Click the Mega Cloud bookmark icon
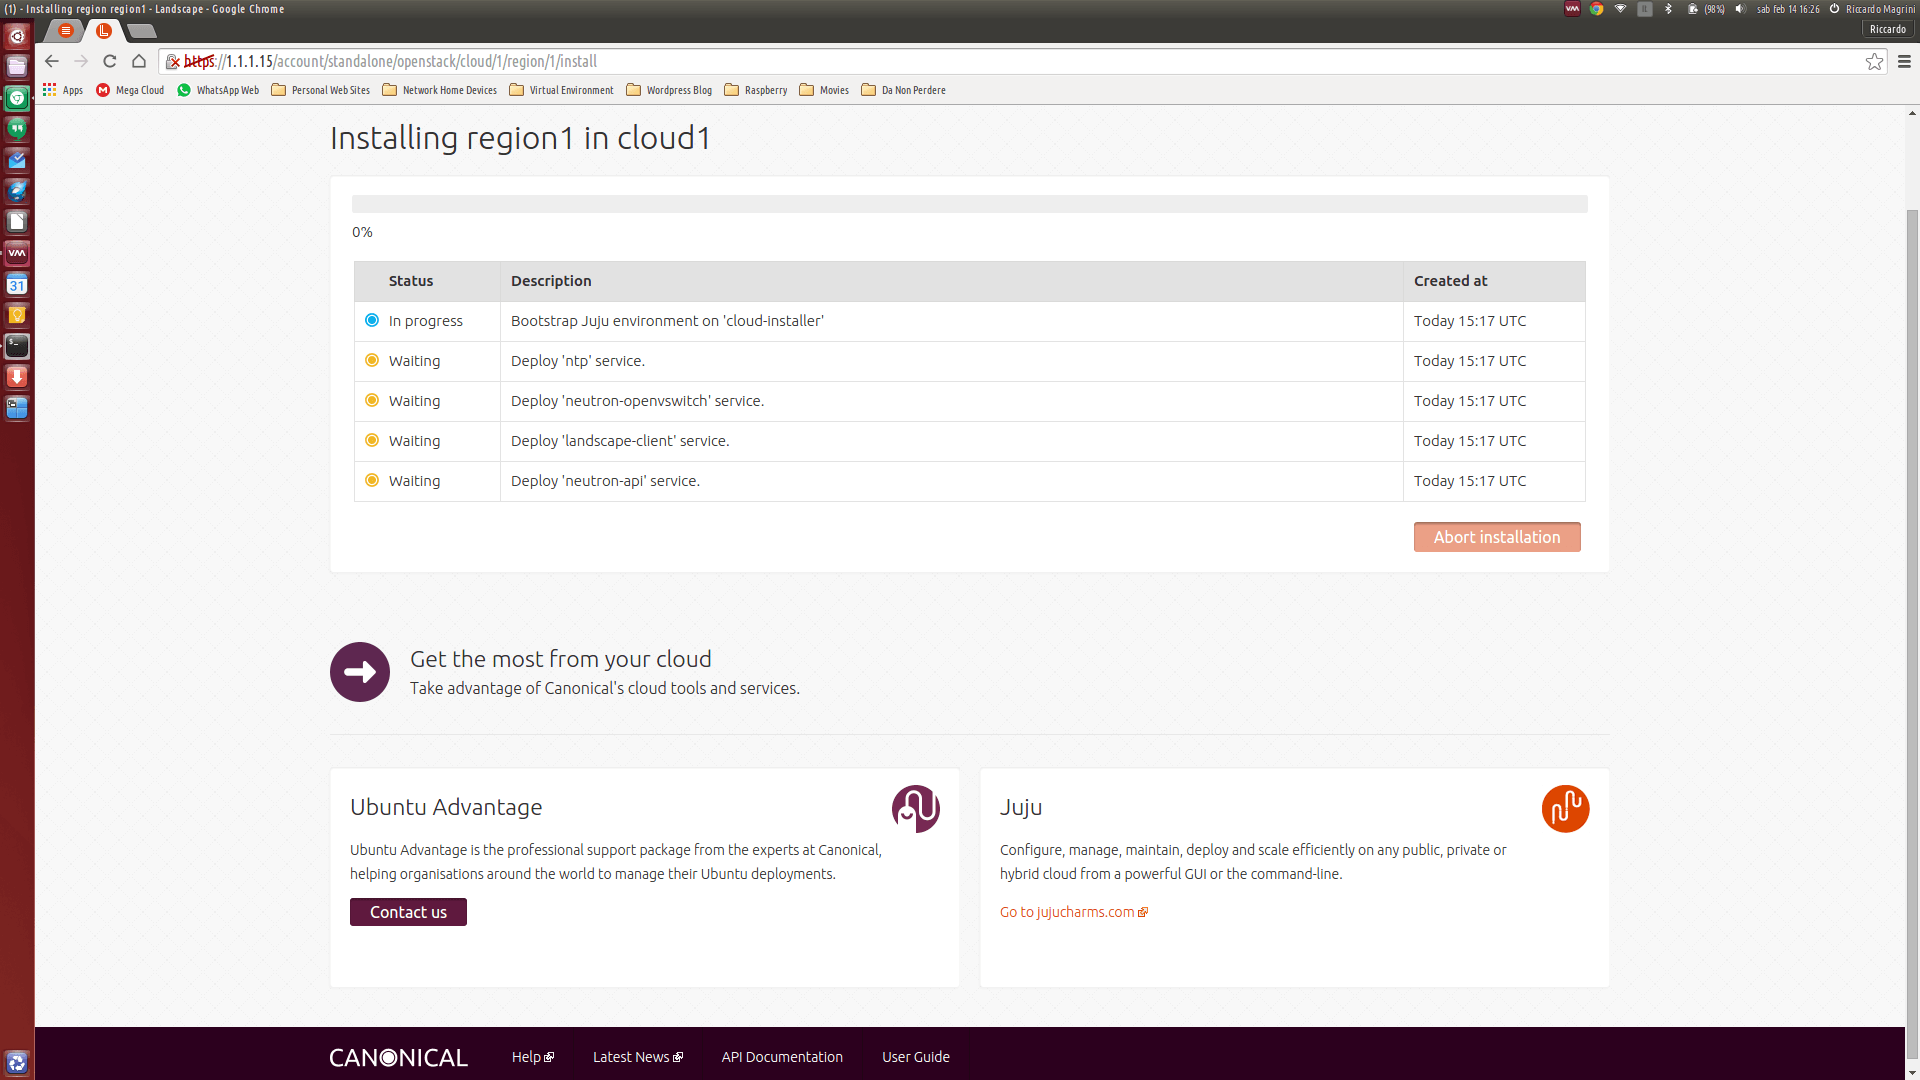Viewport: 1920px width, 1080px height. point(104,90)
